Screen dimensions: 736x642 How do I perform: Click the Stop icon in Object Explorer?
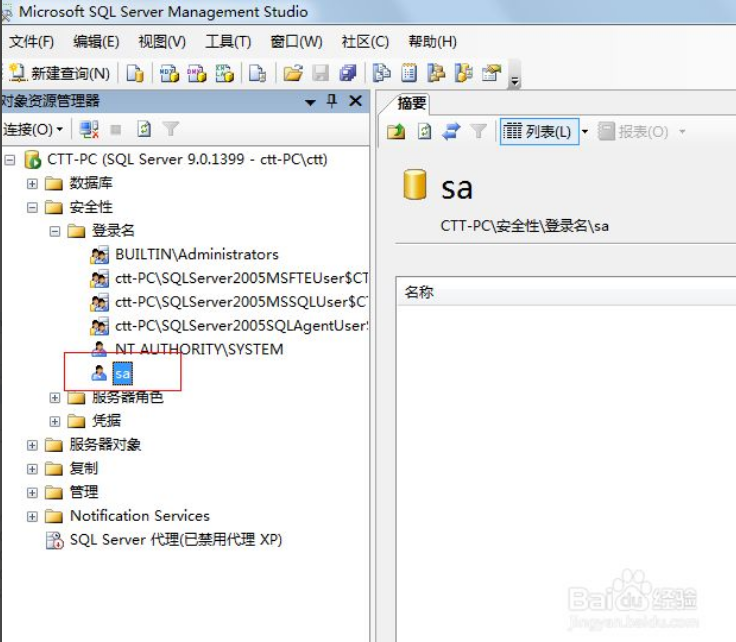click(x=116, y=130)
